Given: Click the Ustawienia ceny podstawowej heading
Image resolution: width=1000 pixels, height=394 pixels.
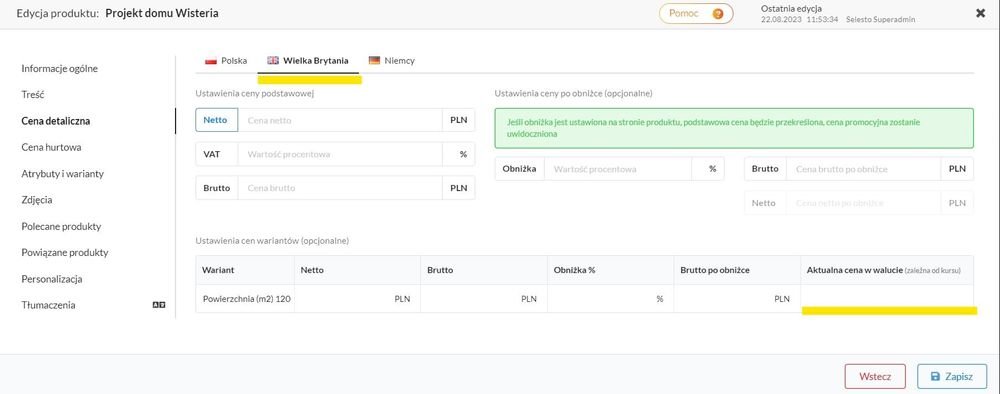Looking at the screenshot, I should click(x=255, y=94).
